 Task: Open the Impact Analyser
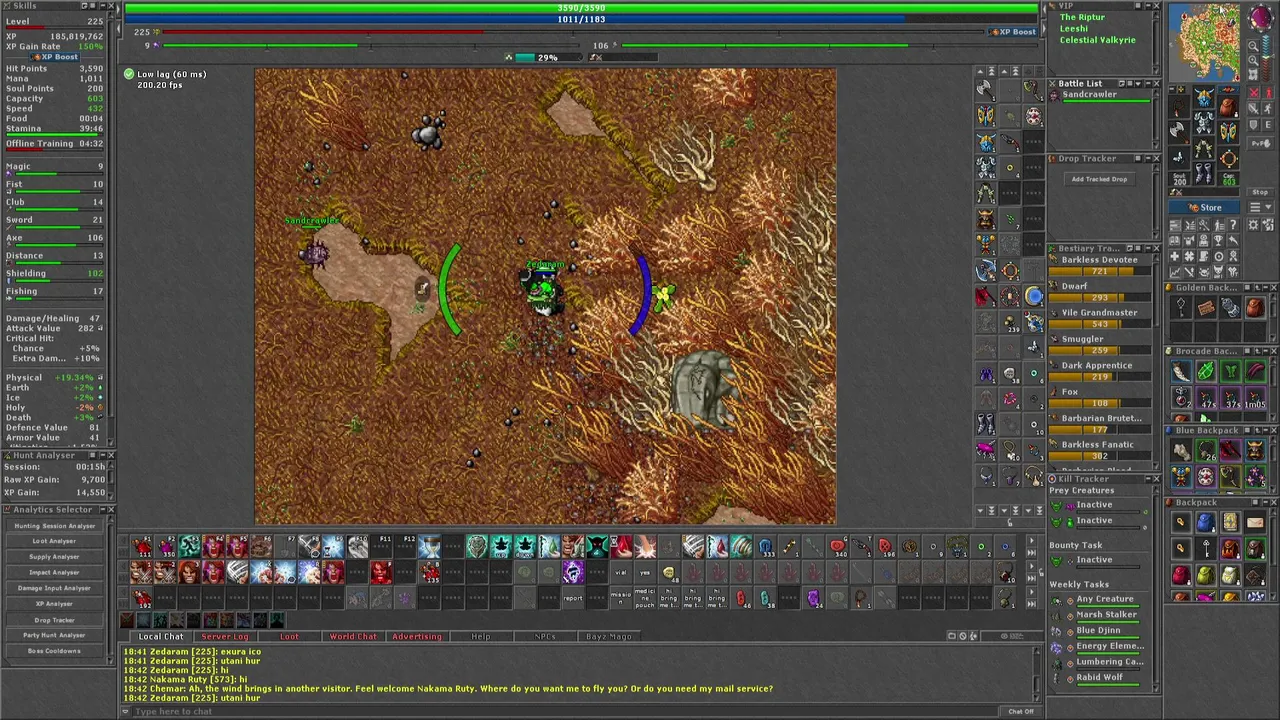coord(54,573)
